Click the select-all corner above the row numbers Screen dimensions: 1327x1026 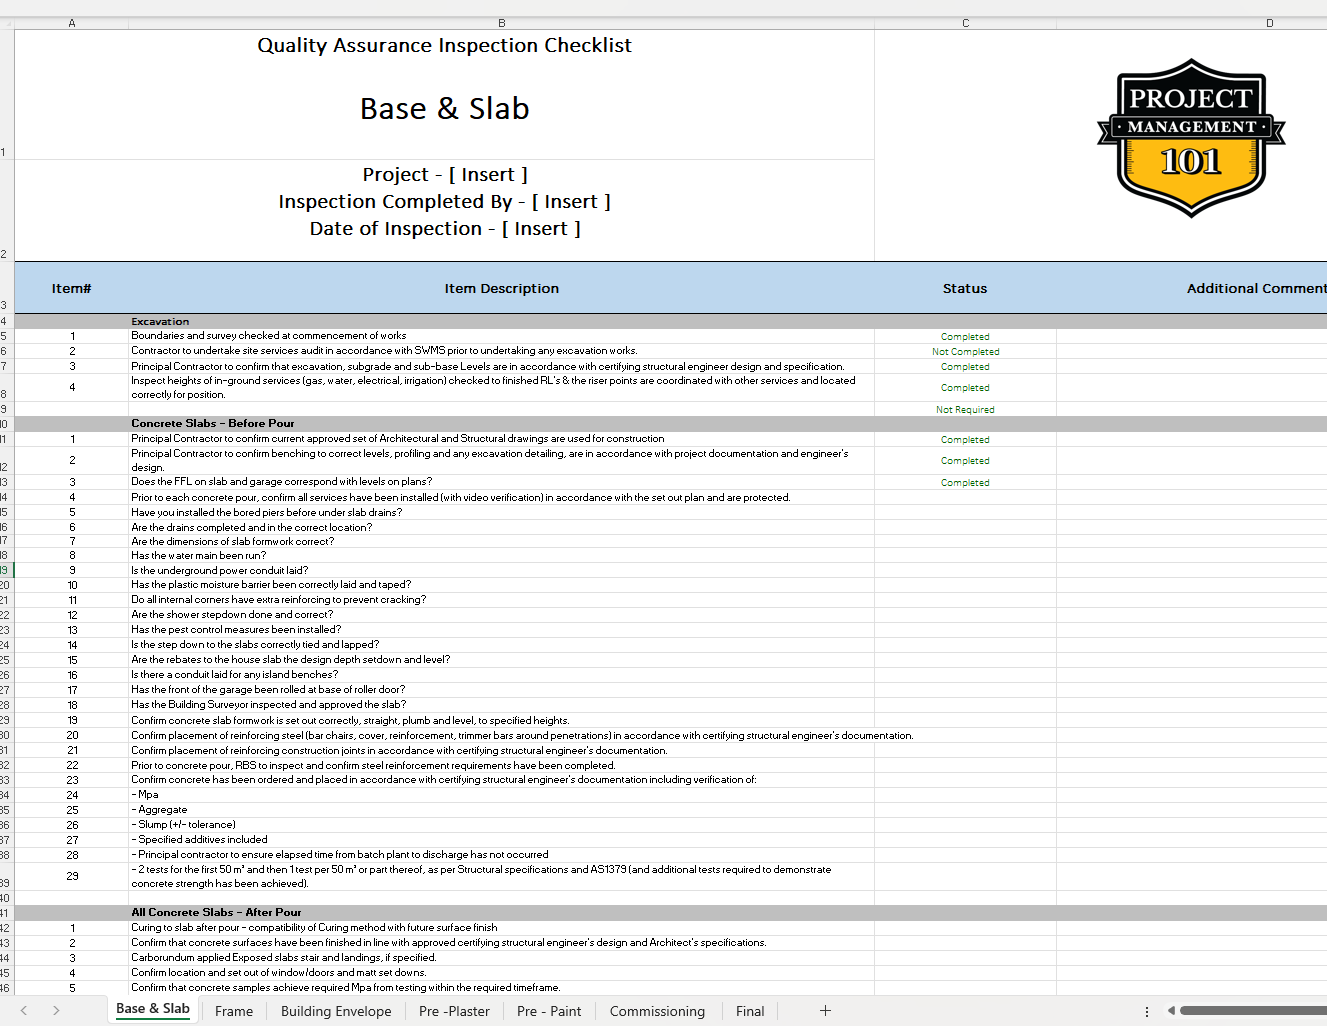6,22
